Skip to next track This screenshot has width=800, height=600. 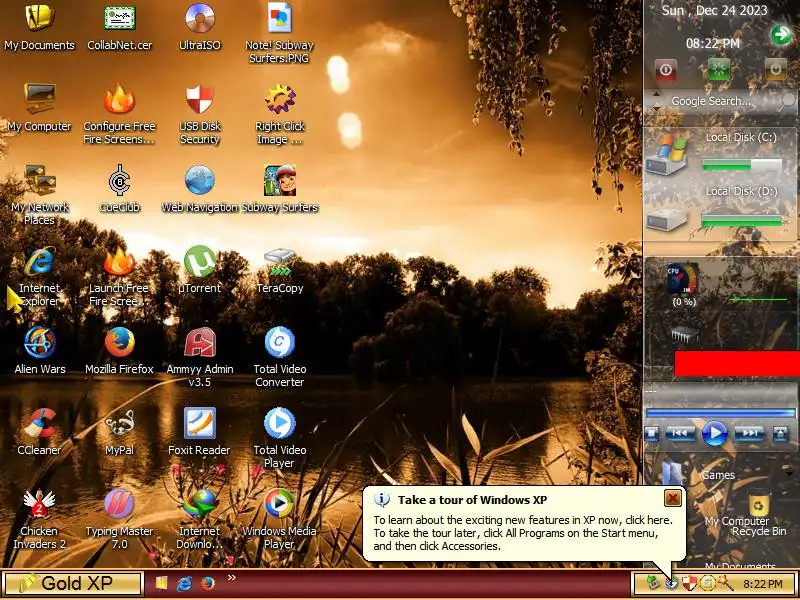coord(749,434)
